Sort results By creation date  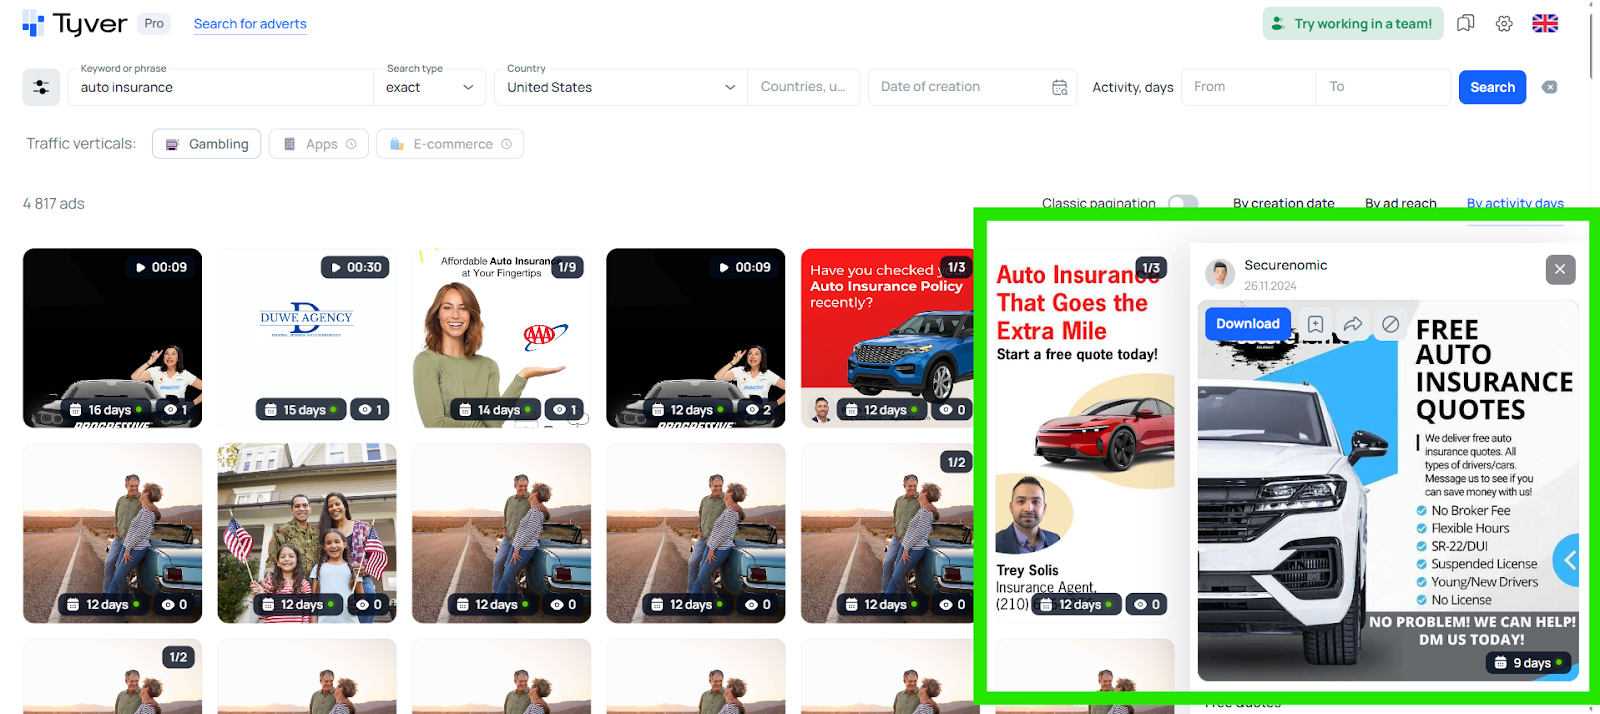pyautogui.click(x=1283, y=204)
